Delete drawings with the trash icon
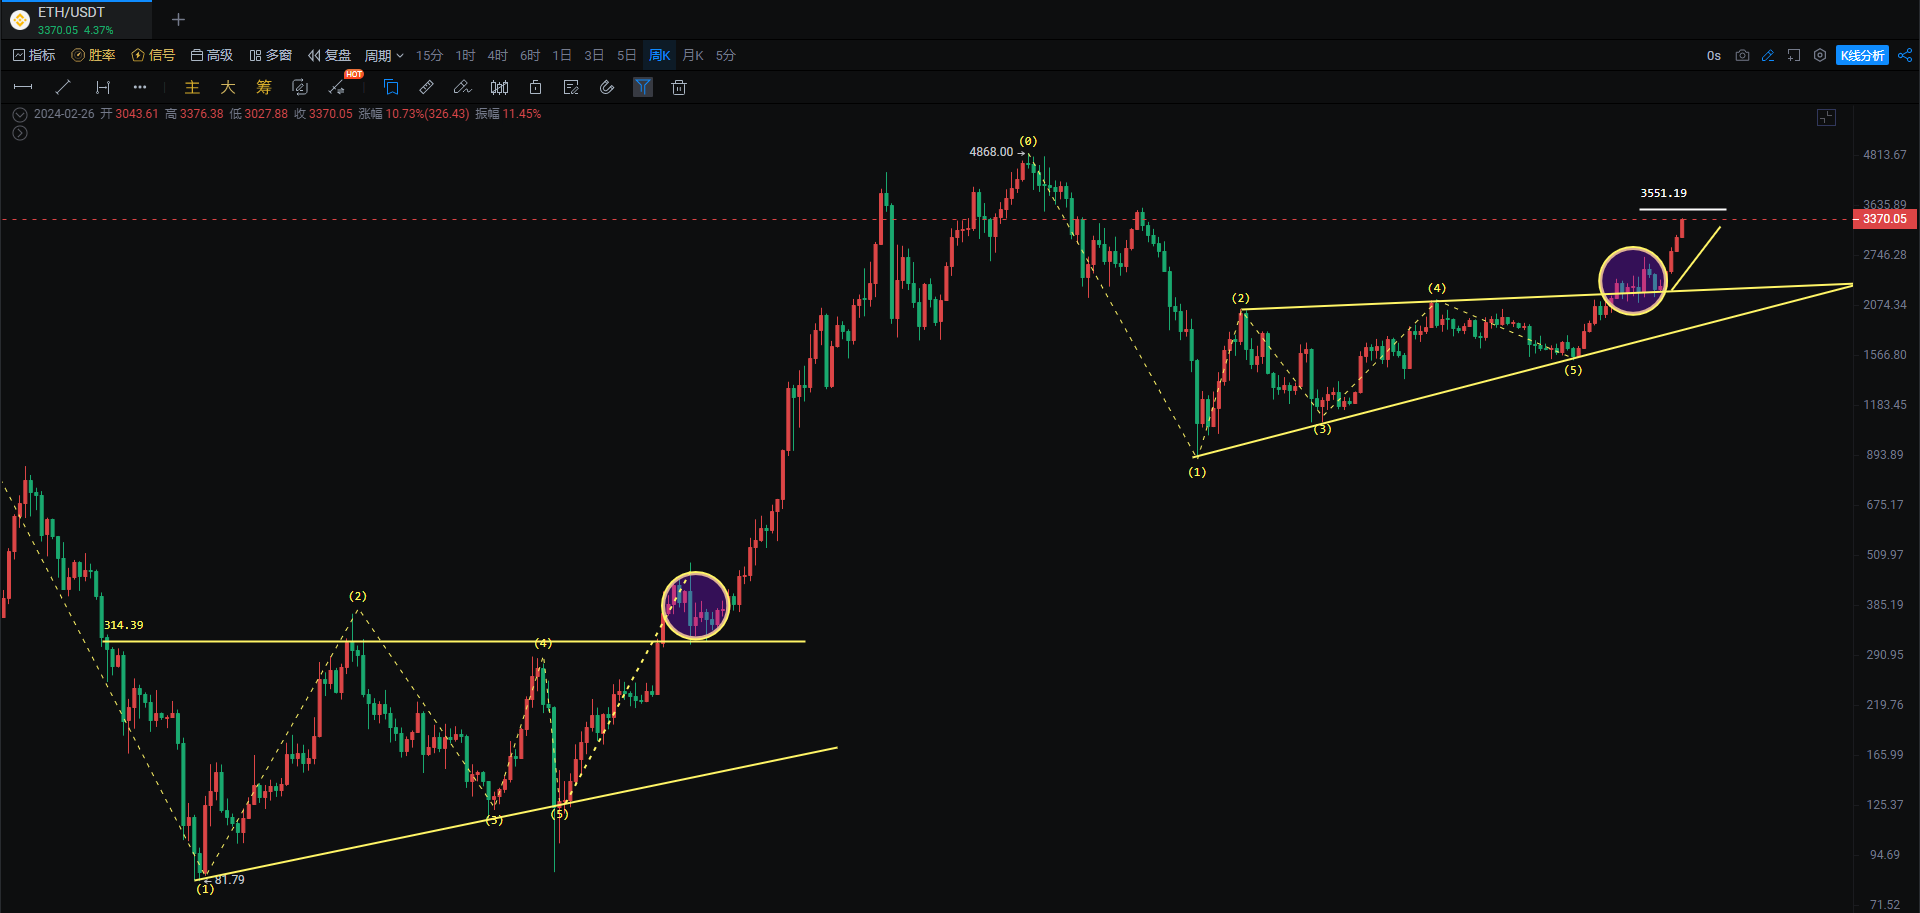The width and height of the screenshot is (1920, 913). [679, 87]
